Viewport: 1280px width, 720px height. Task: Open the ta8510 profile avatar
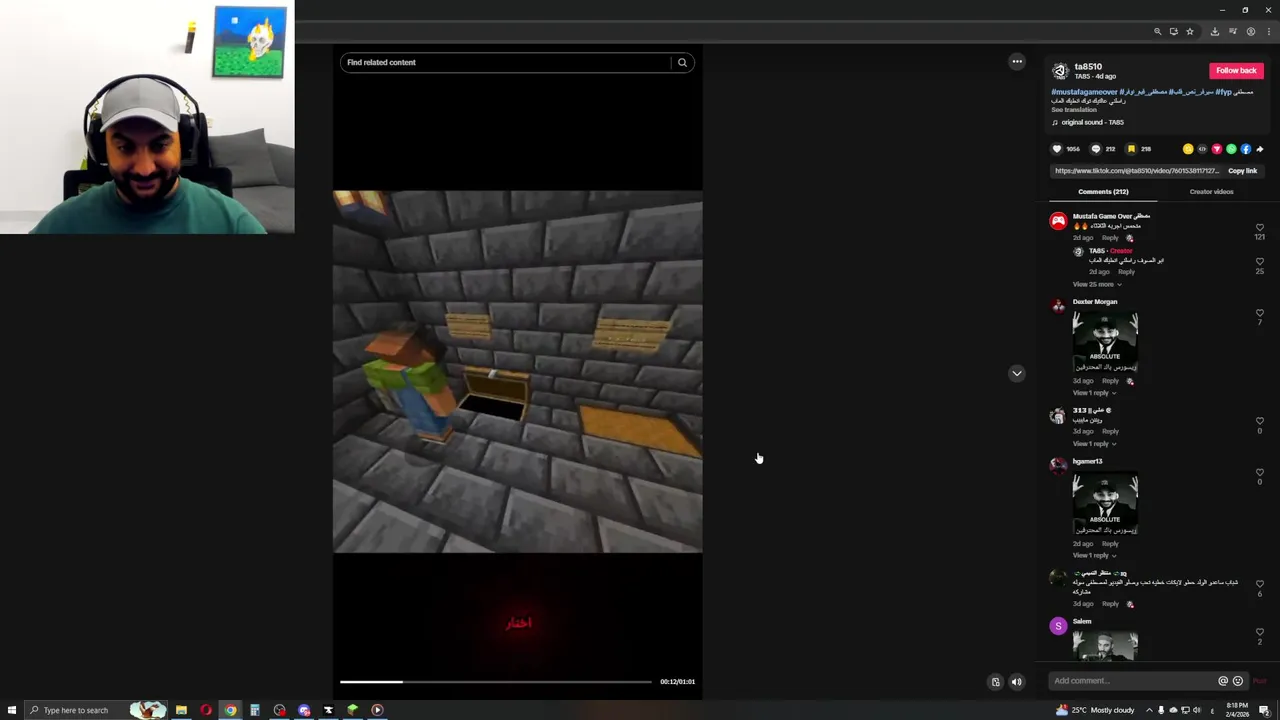click(1060, 71)
